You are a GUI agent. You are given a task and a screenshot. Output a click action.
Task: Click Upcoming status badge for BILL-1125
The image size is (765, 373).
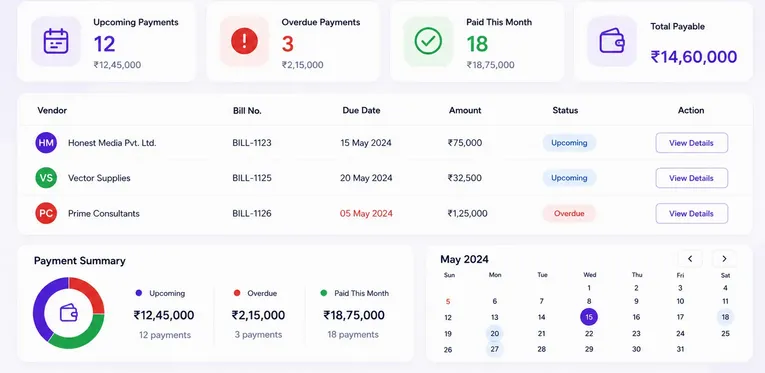[569, 178]
